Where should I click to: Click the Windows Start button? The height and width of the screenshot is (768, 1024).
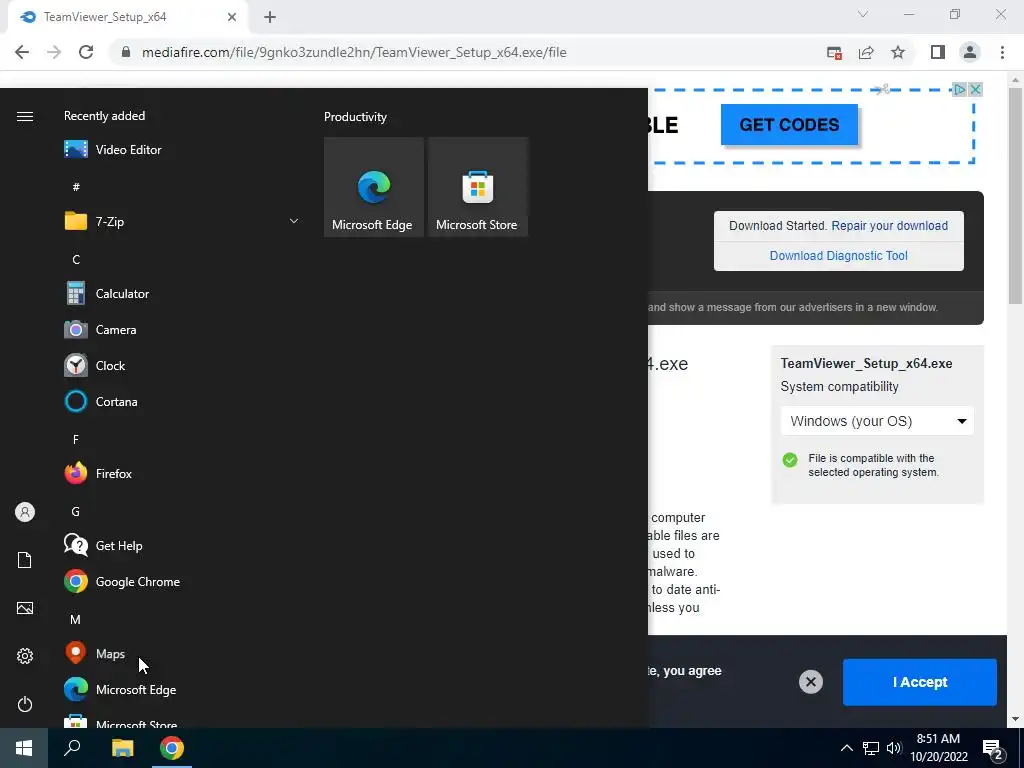pyautogui.click(x=24, y=748)
